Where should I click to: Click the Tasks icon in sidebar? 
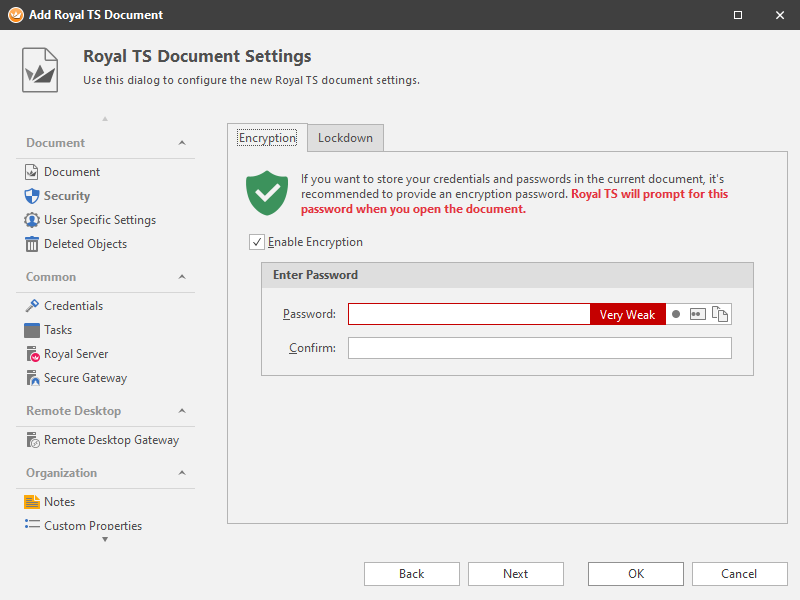32,330
